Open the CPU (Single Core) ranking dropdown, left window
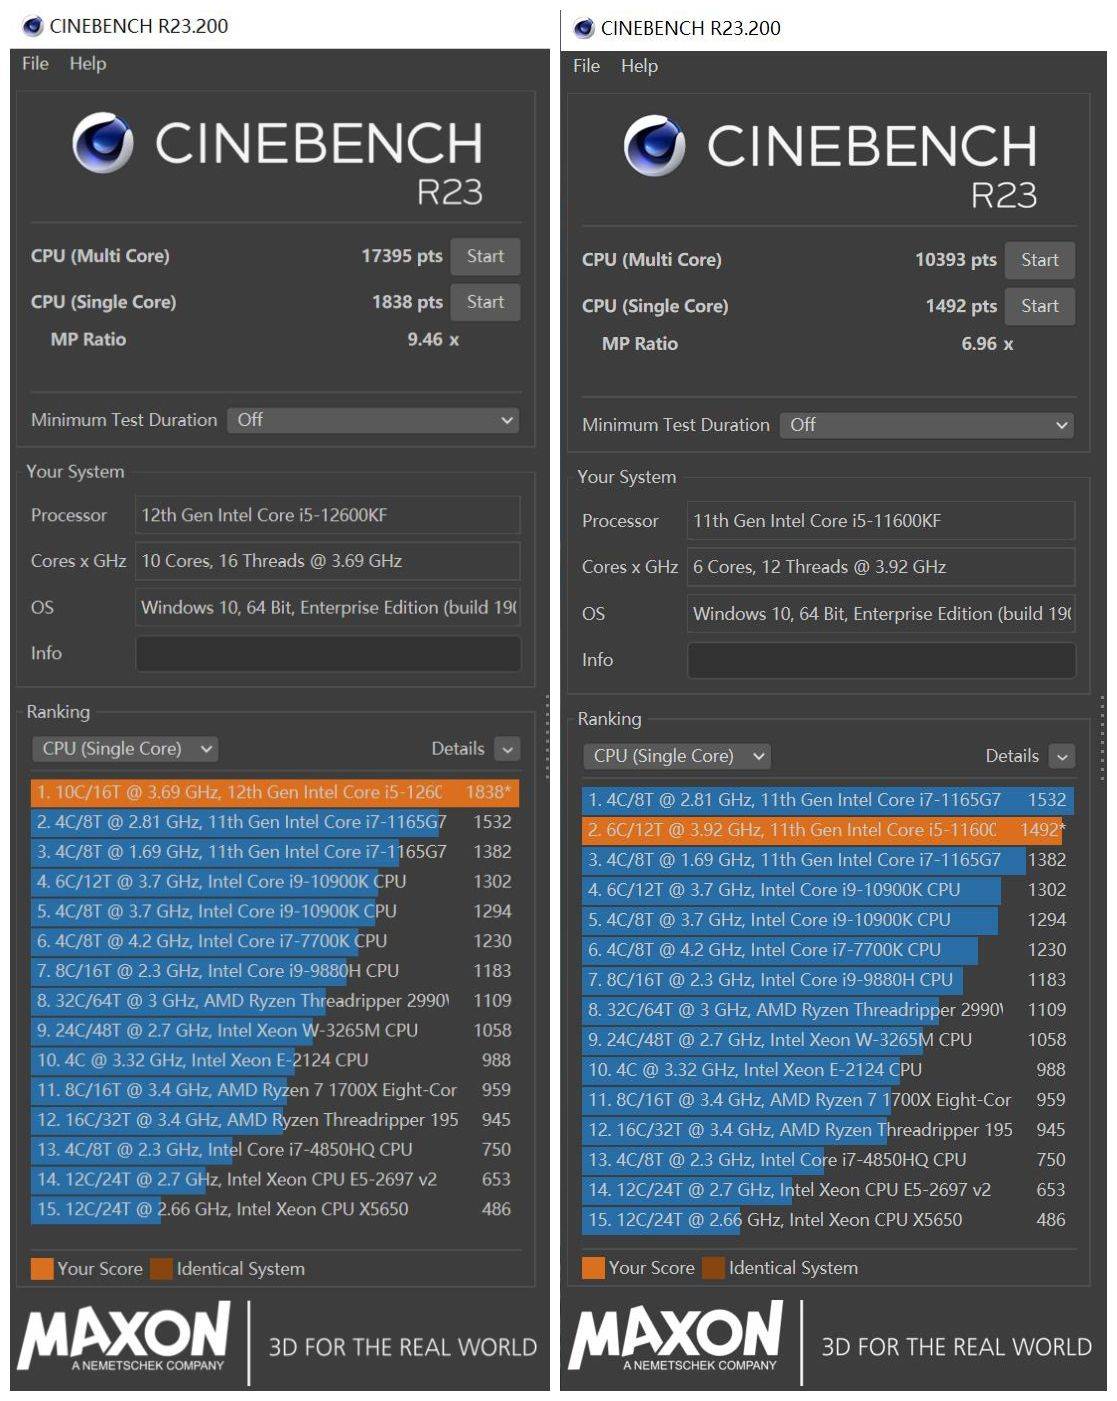This screenshot has width=1117, height=1401. [125, 749]
